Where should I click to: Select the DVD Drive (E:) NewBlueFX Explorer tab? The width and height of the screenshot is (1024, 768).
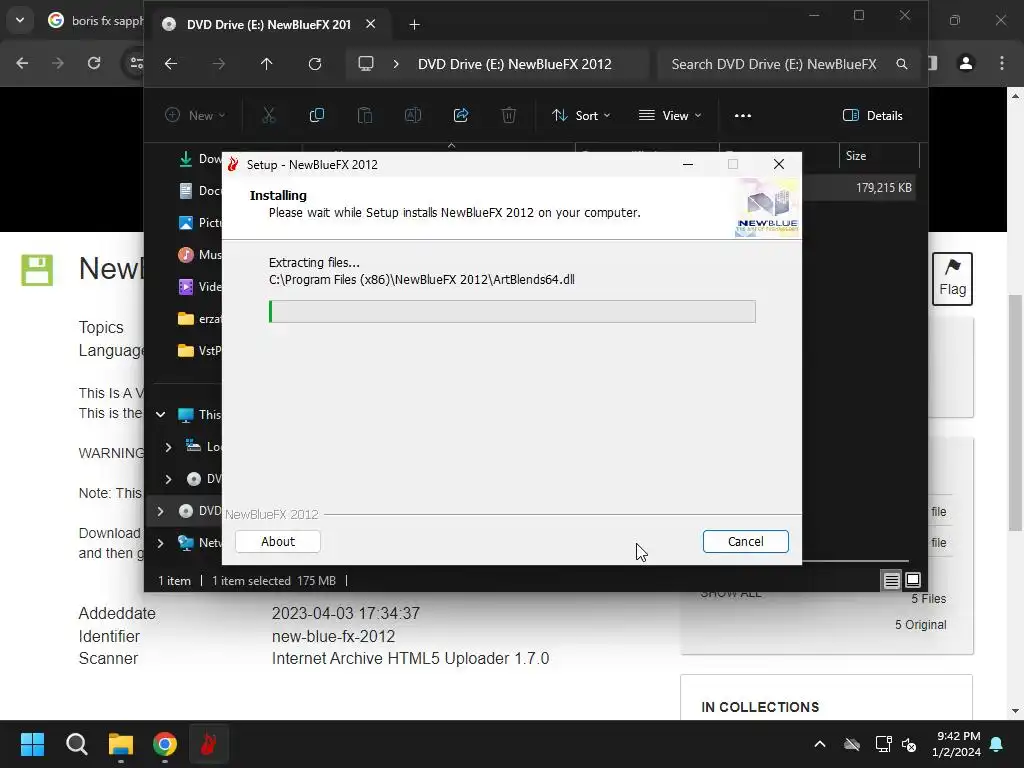click(268, 25)
